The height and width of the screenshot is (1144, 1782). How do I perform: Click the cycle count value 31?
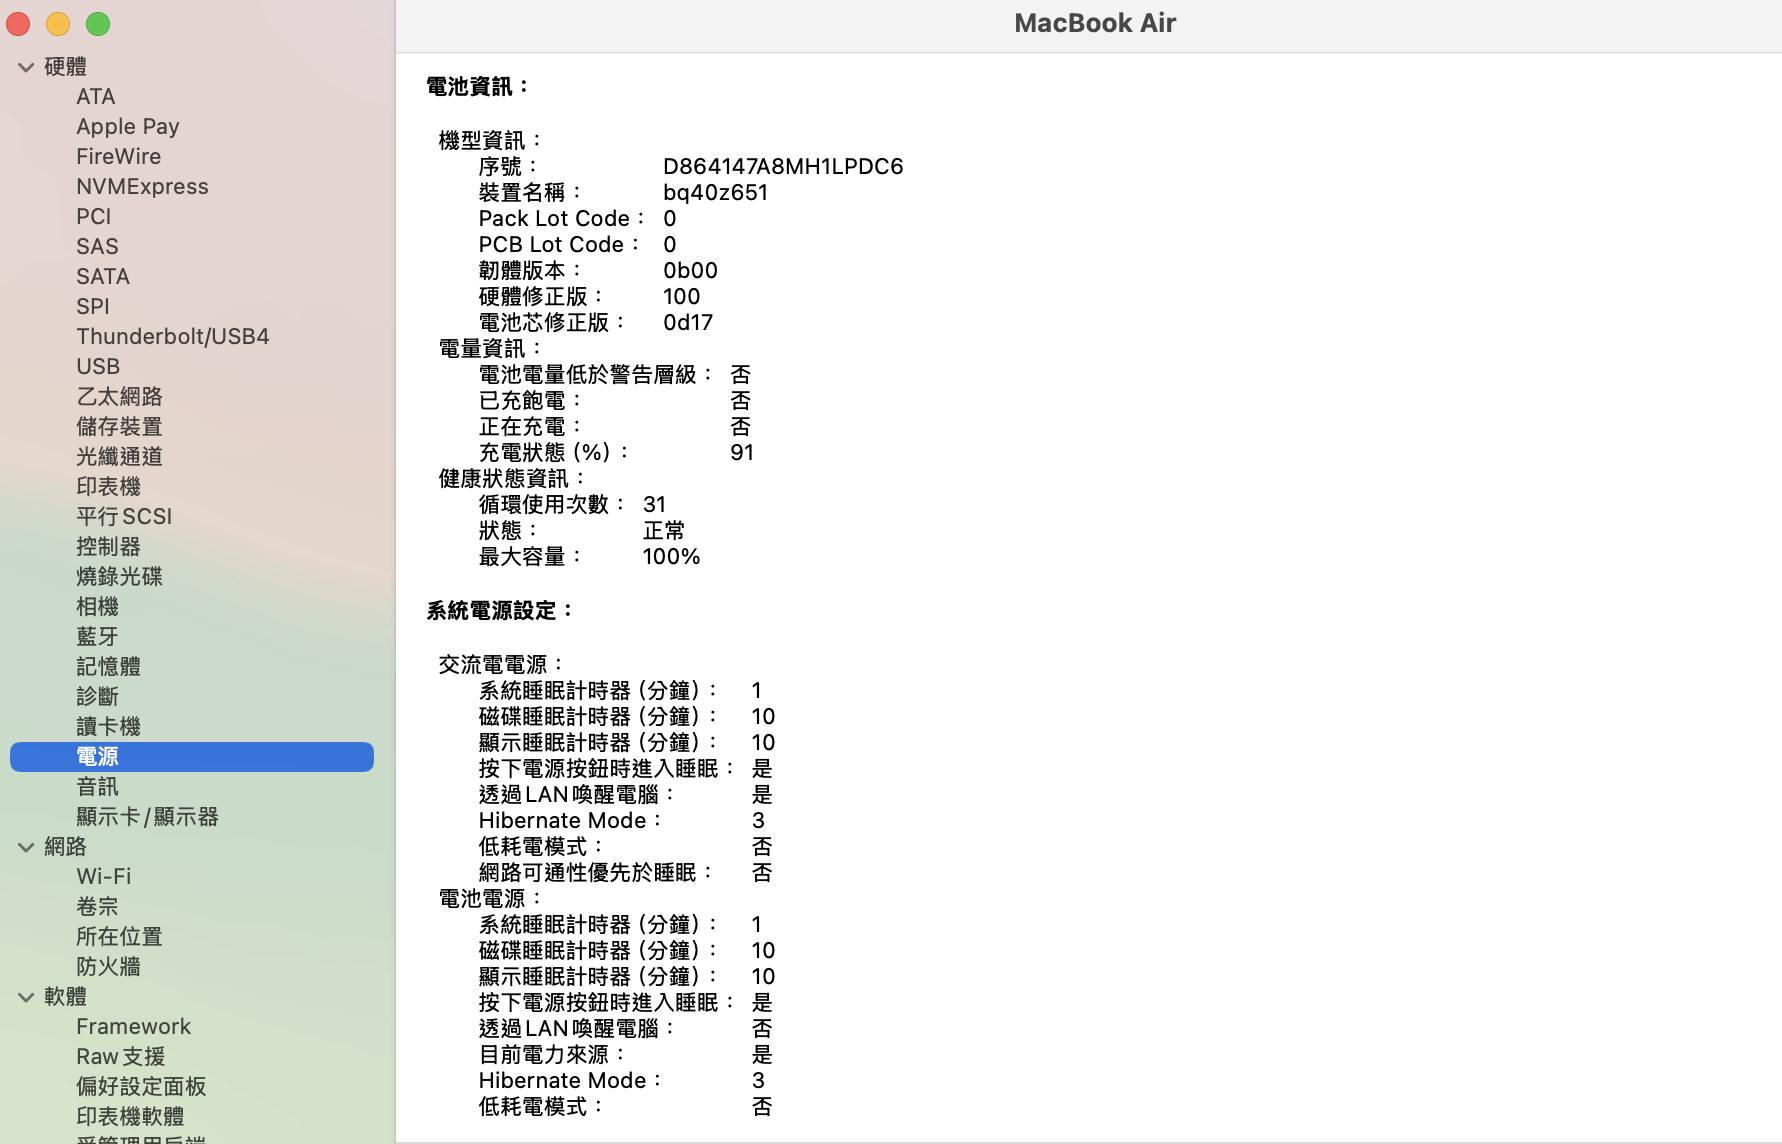tap(655, 504)
